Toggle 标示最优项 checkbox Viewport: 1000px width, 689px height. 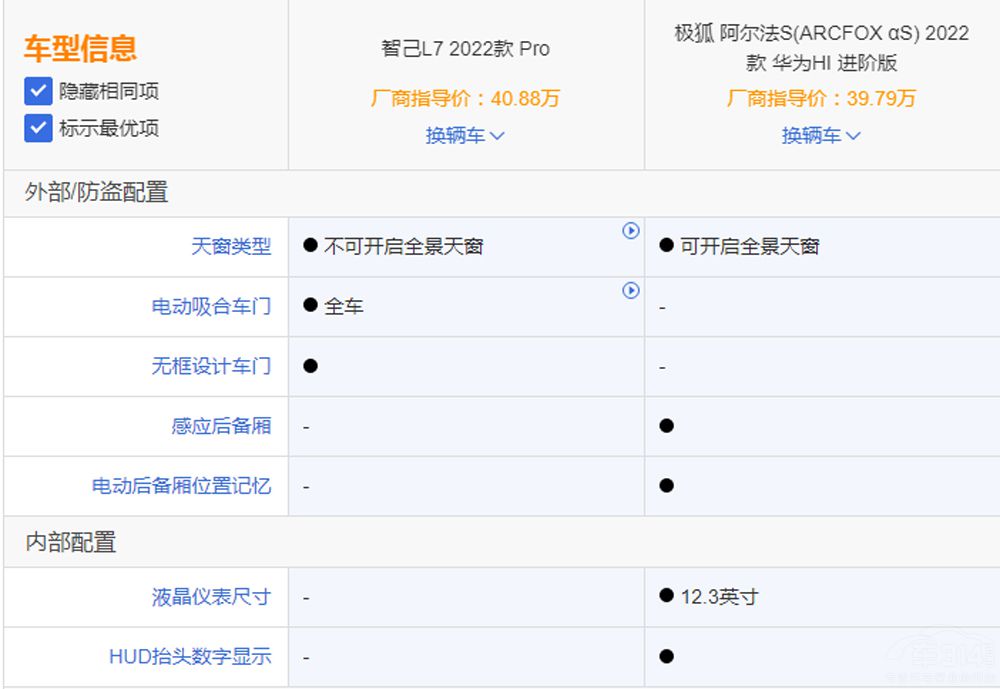coord(38,129)
